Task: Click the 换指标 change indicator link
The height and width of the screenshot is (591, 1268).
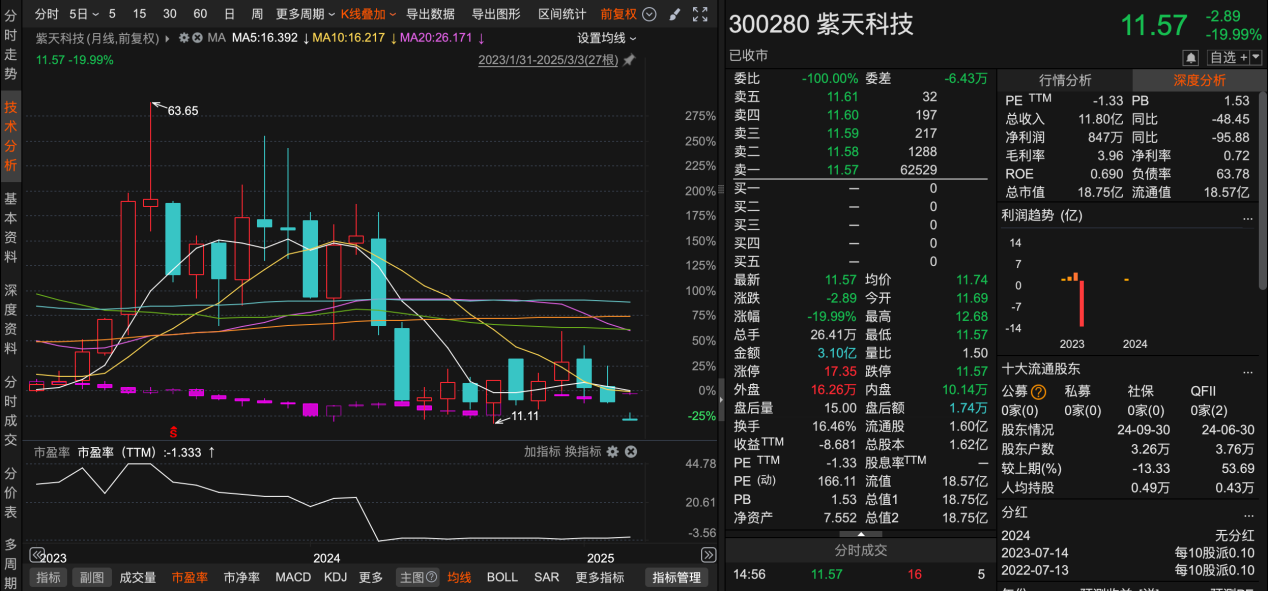Action: [x=583, y=452]
